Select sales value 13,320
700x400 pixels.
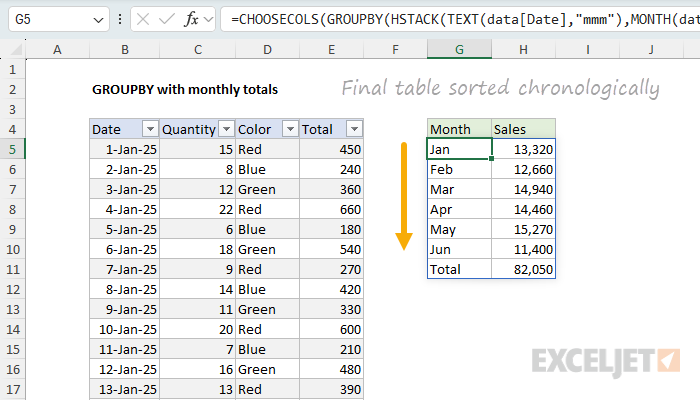(x=524, y=149)
